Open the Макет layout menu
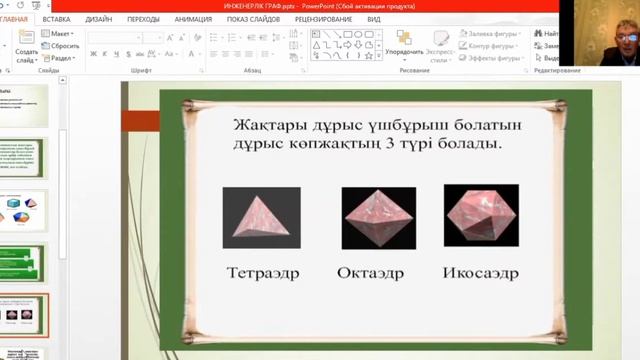Image resolution: width=640 pixels, height=360 pixels. point(58,33)
